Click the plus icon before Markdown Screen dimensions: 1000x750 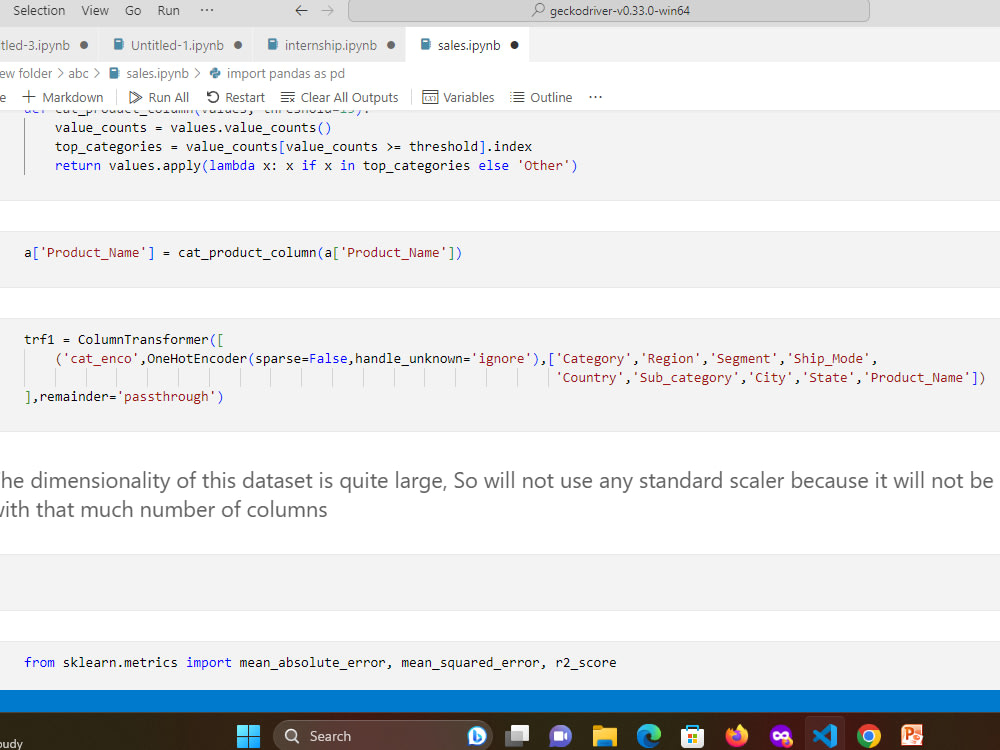29,97
